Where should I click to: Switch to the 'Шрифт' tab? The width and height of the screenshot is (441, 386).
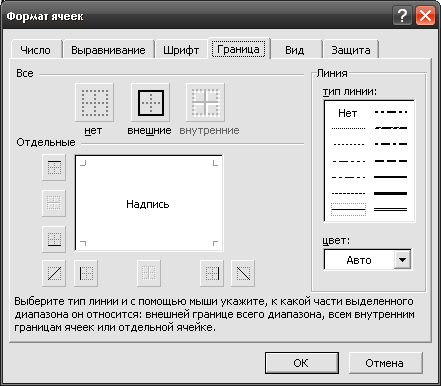[181, 50]
